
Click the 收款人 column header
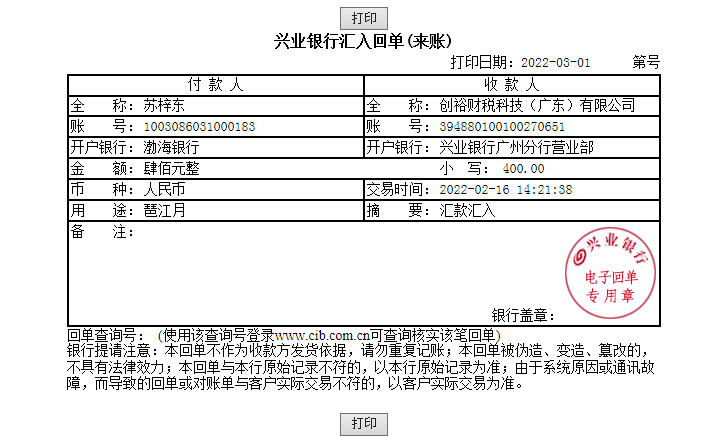click(x=512, y=85)
